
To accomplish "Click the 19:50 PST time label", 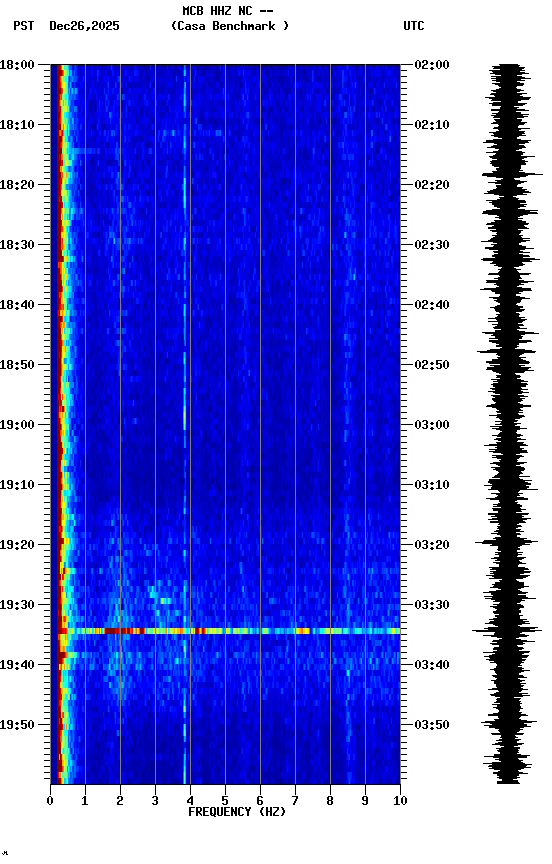I will pyautogui.click(x=17, y=725).
